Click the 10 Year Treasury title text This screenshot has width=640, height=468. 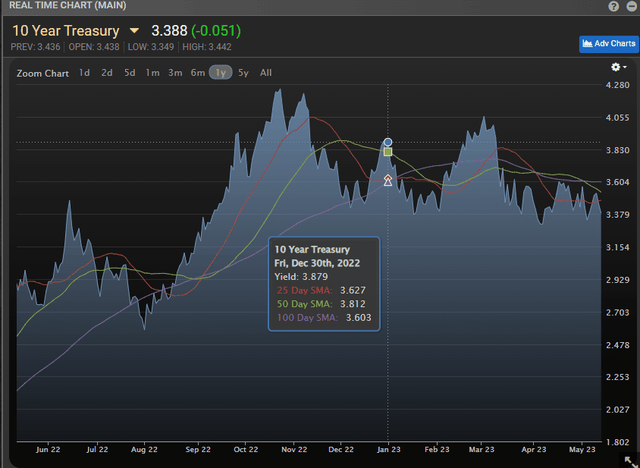[66, 31]
